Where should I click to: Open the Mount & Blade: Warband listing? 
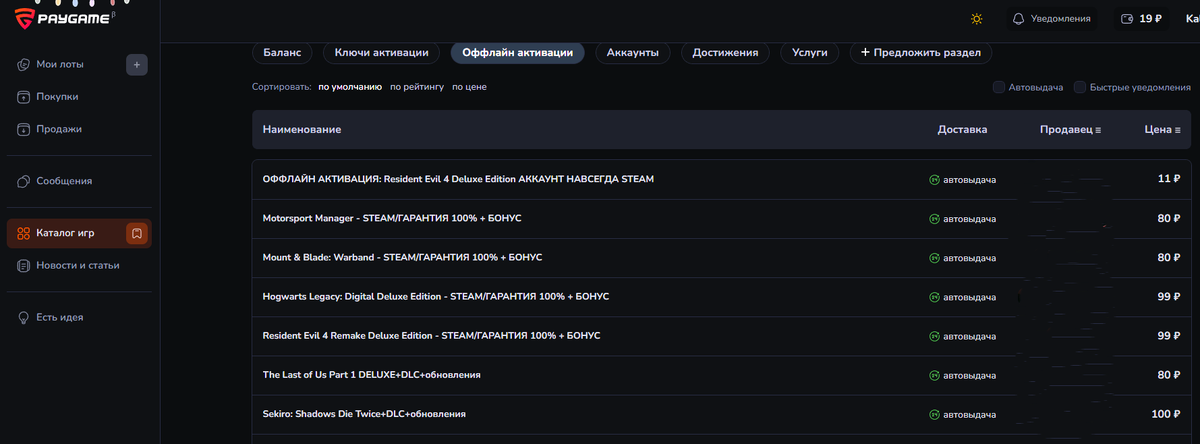tap(402, 258)
